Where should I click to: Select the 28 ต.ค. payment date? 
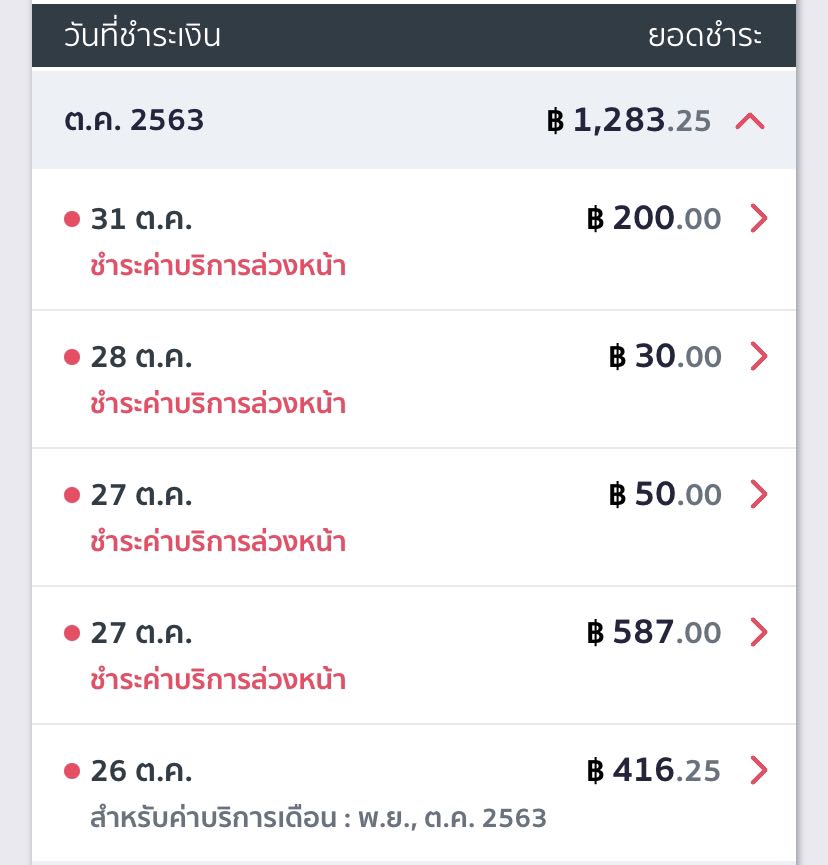pos(141,357)
